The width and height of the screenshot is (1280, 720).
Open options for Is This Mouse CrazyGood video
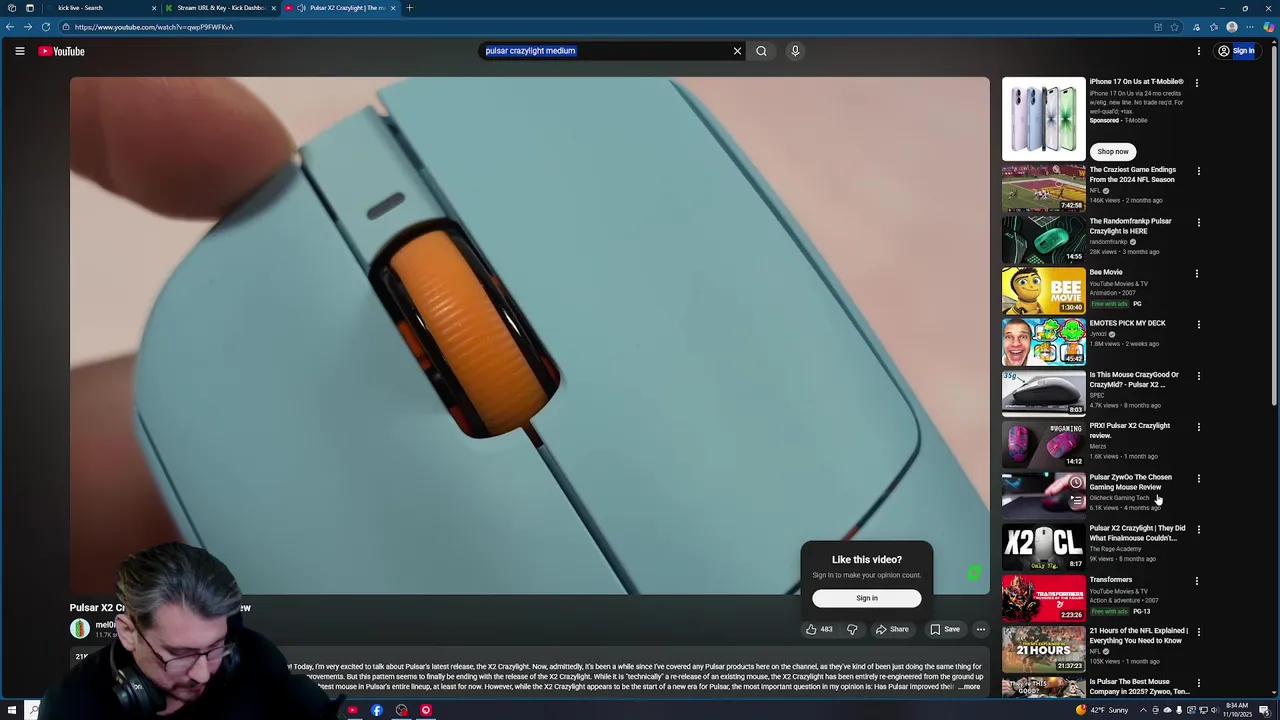tap(1198, 376)
